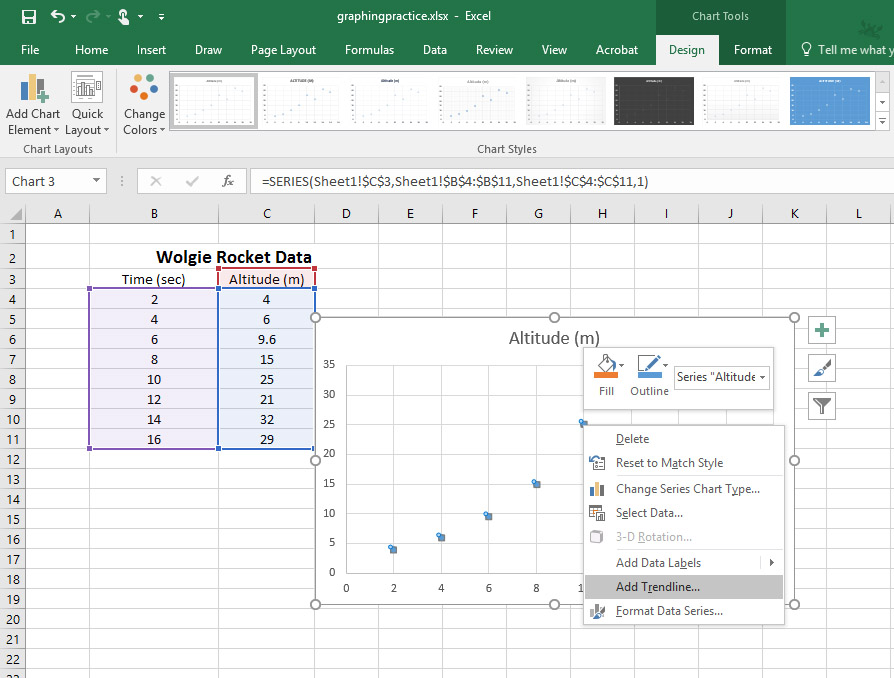Select Format Data Series menu entry
Viewport: 894px width, 678px height.
click(668, 611)
